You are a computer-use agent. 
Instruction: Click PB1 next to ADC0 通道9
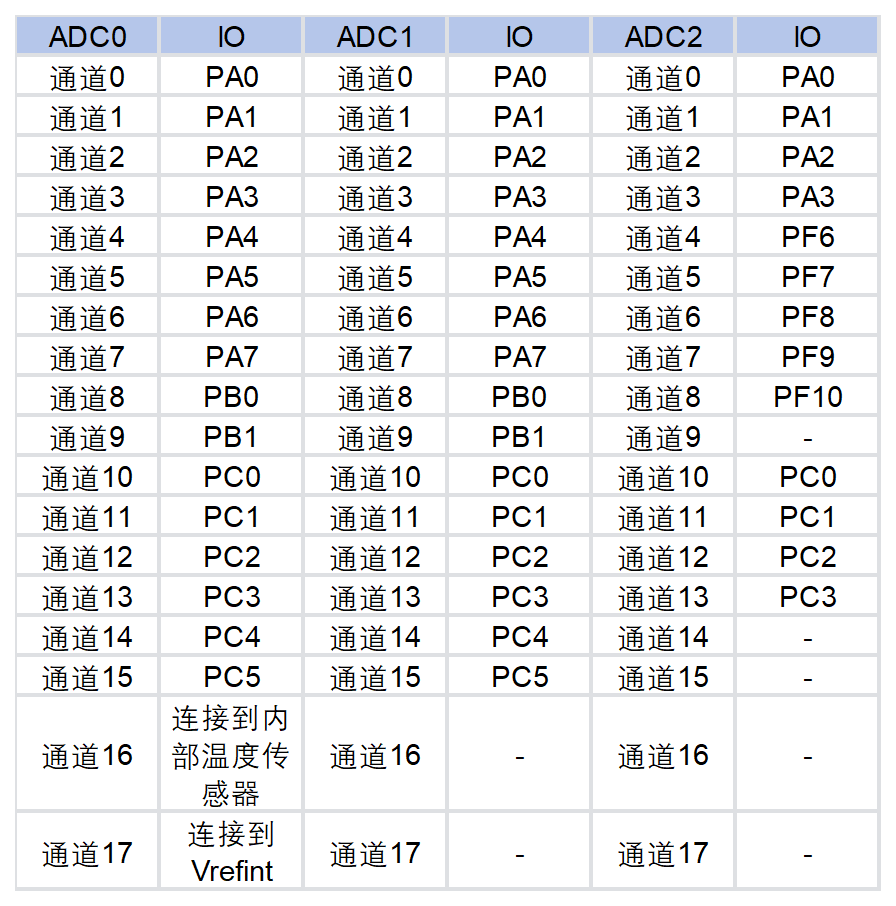pyautogui.click(x=231, y=436)
